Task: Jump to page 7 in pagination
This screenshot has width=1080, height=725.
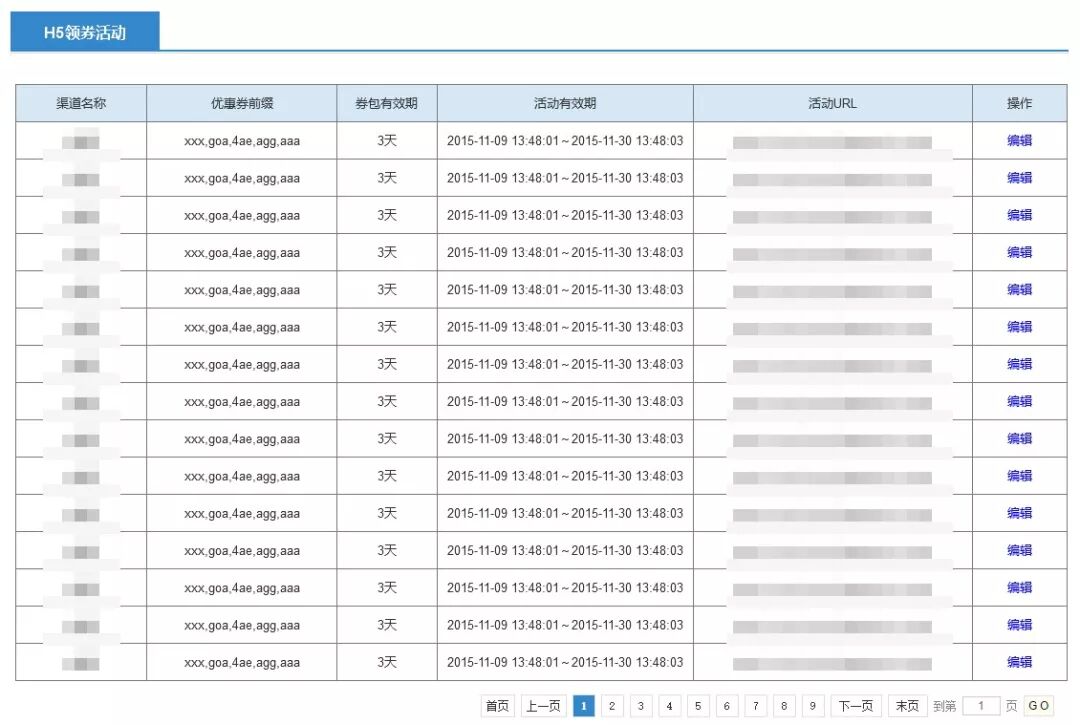Action: click(x=756, y=706)
